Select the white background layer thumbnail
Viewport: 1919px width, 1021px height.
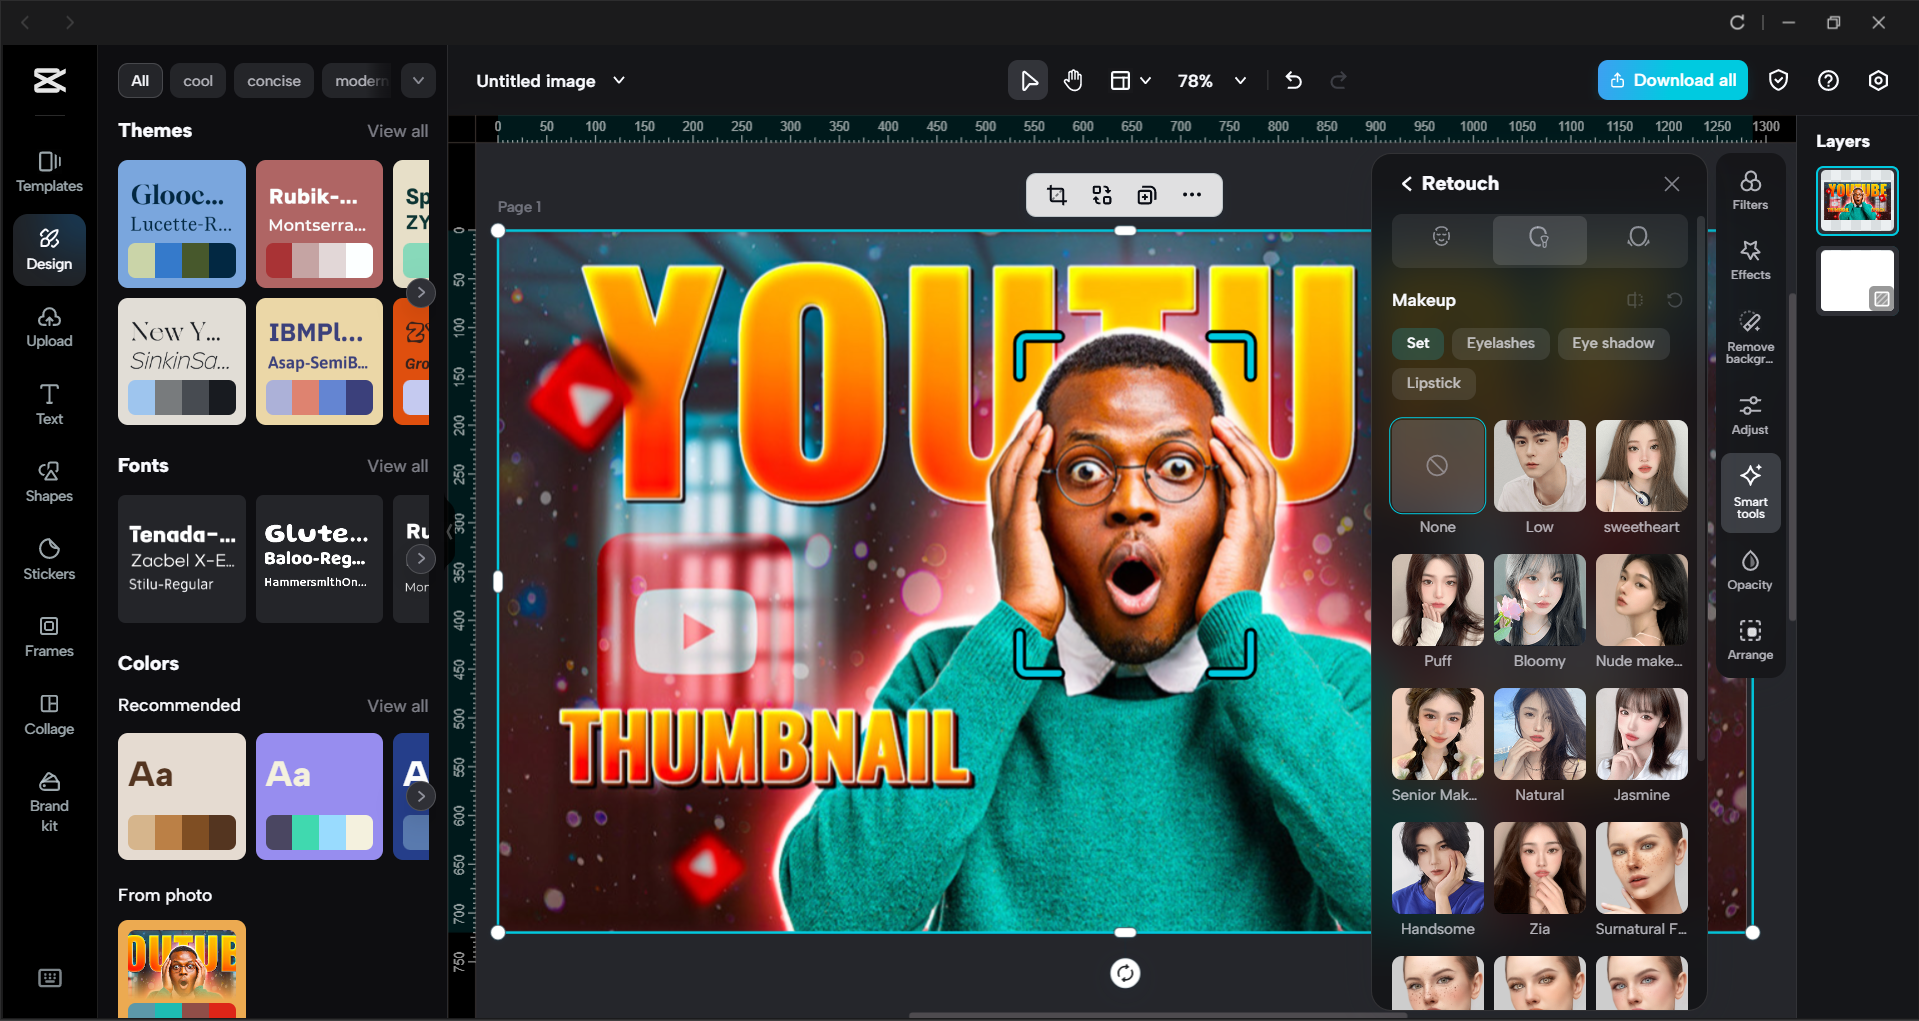click(x=1857, y=281)
